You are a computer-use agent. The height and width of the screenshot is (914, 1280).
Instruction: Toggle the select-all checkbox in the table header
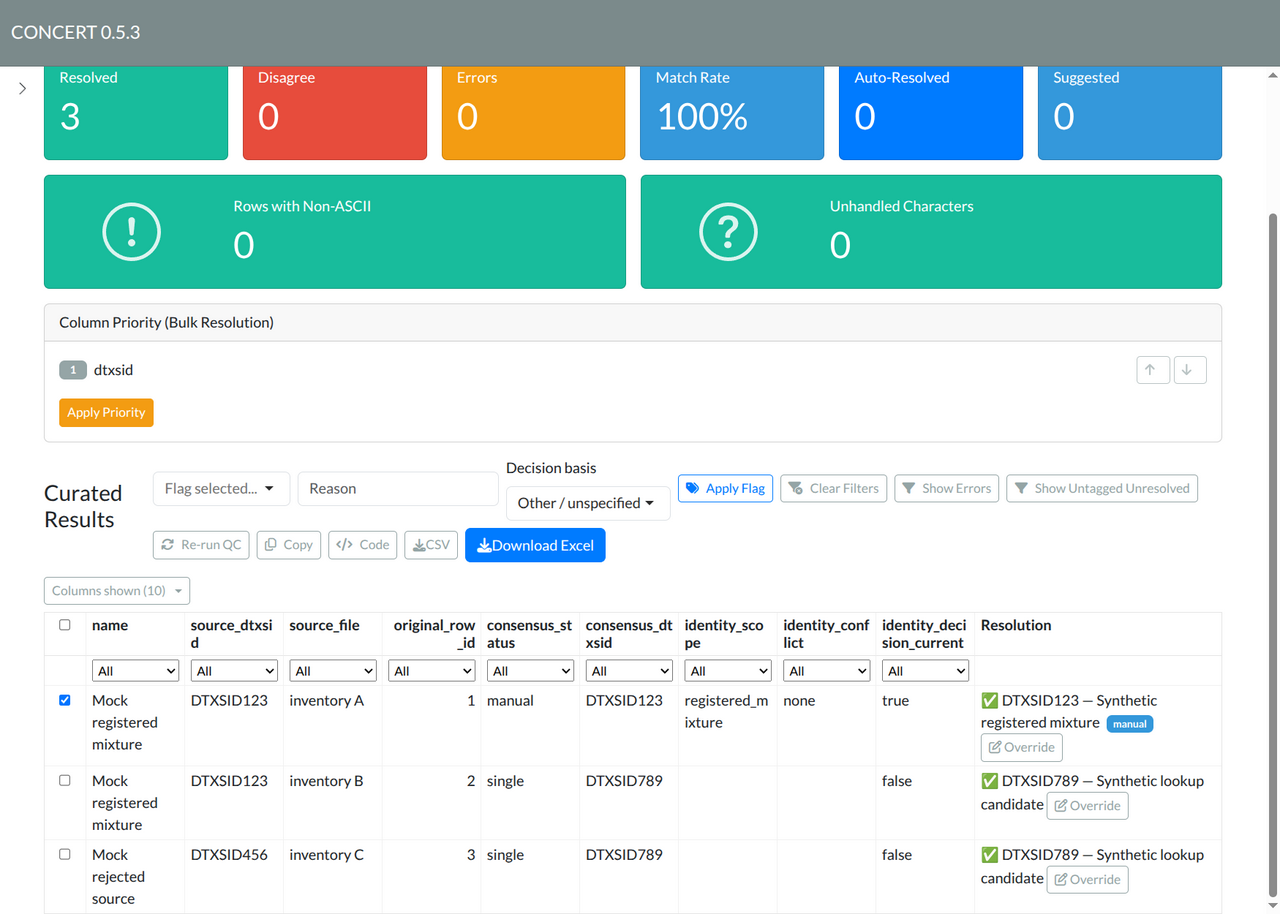(65, 625)
